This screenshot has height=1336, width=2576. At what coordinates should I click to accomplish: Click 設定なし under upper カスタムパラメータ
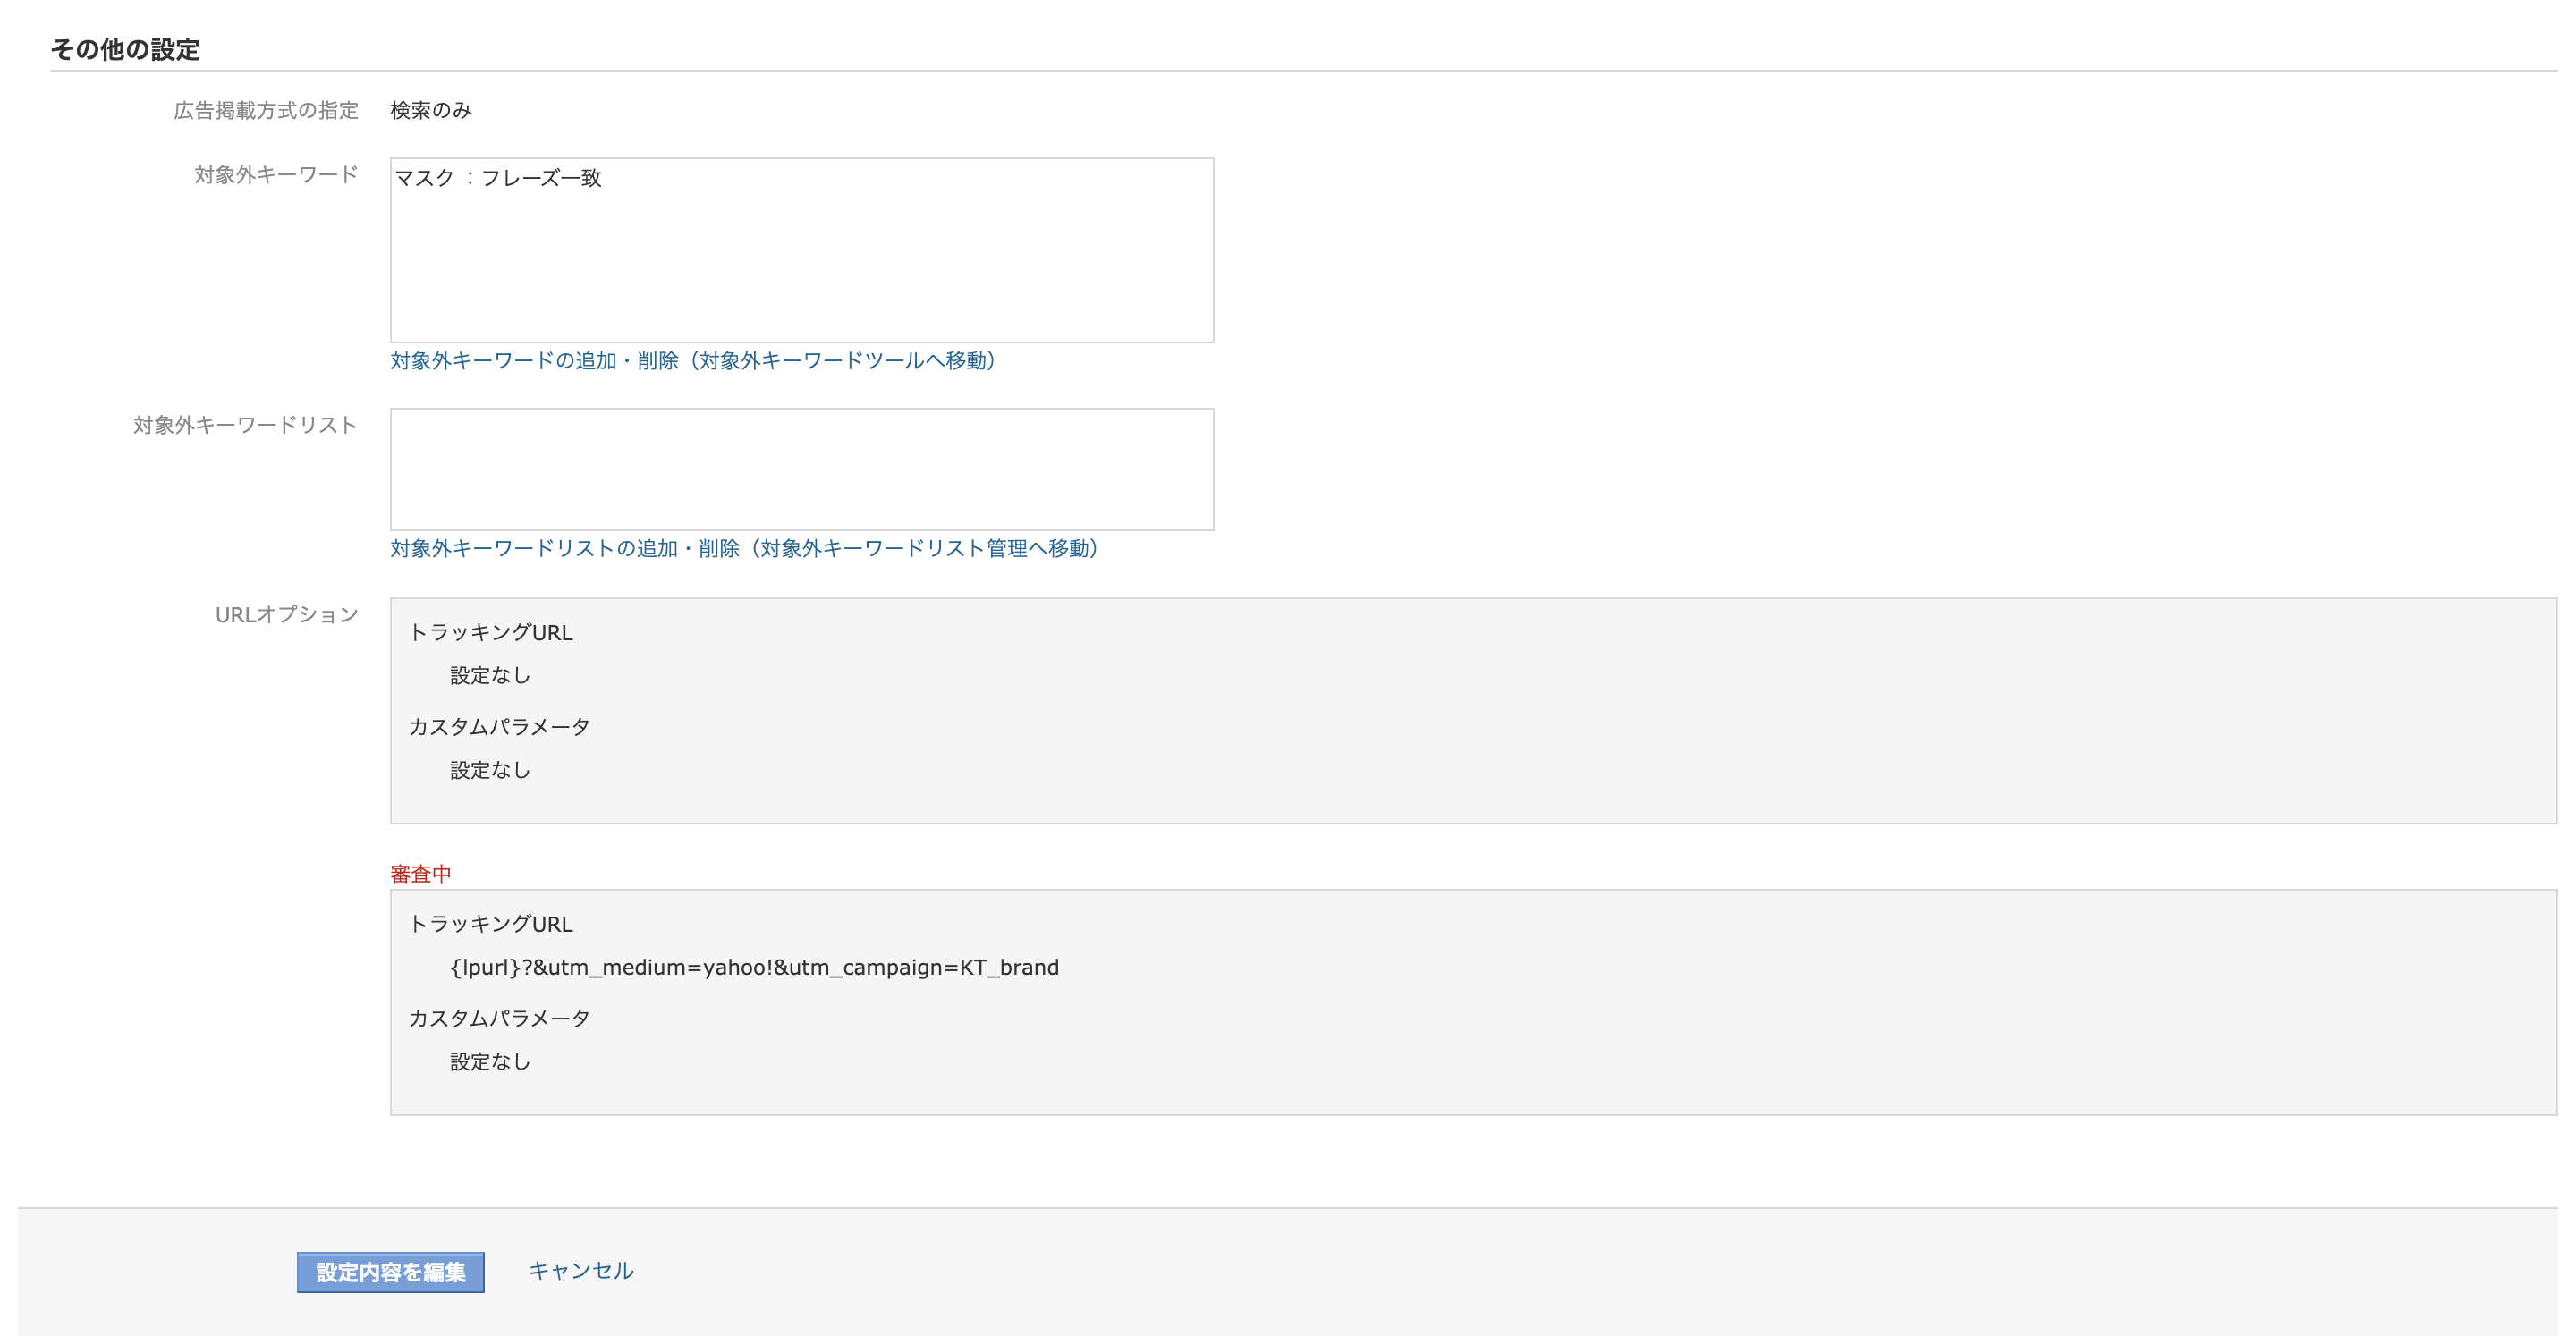point(490,770)
